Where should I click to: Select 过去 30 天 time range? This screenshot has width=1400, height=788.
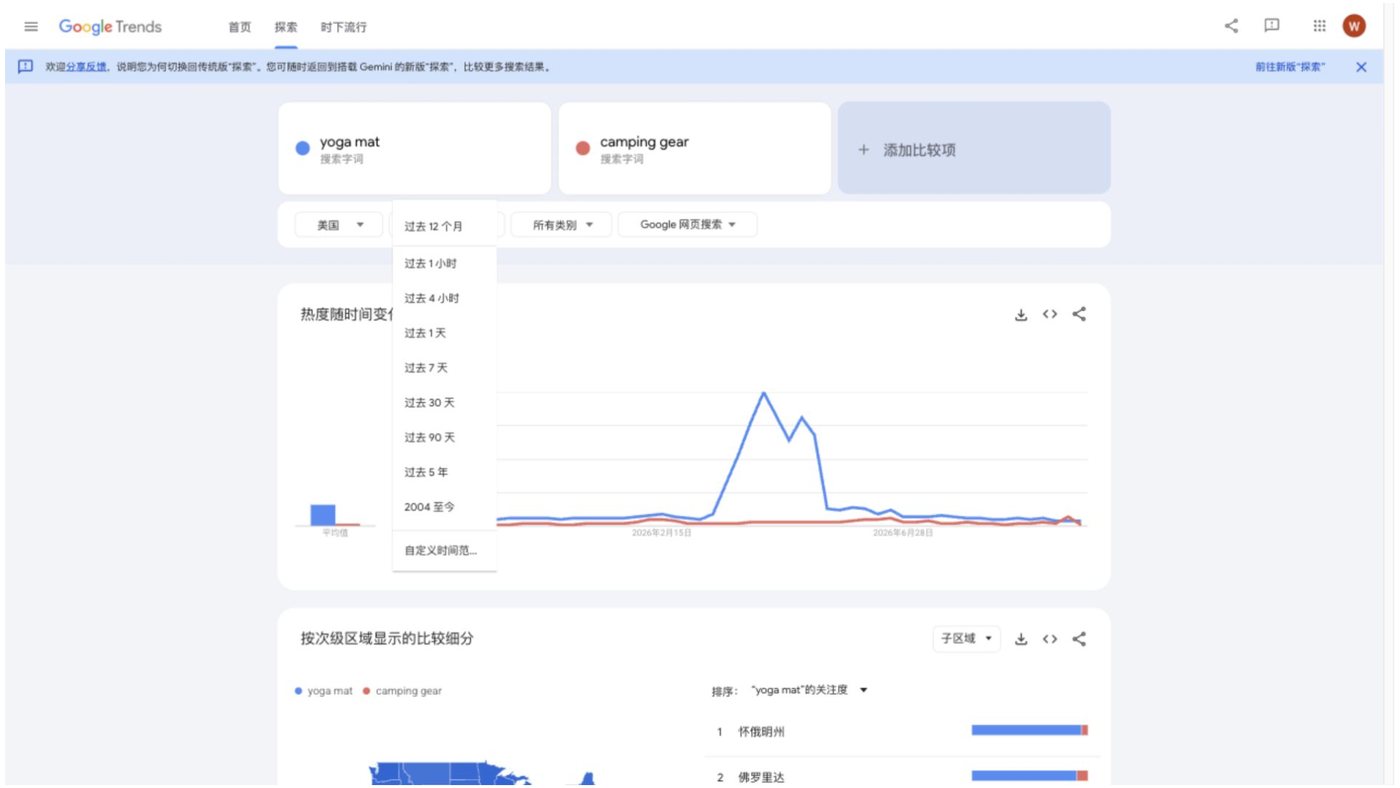pos(444,403)
